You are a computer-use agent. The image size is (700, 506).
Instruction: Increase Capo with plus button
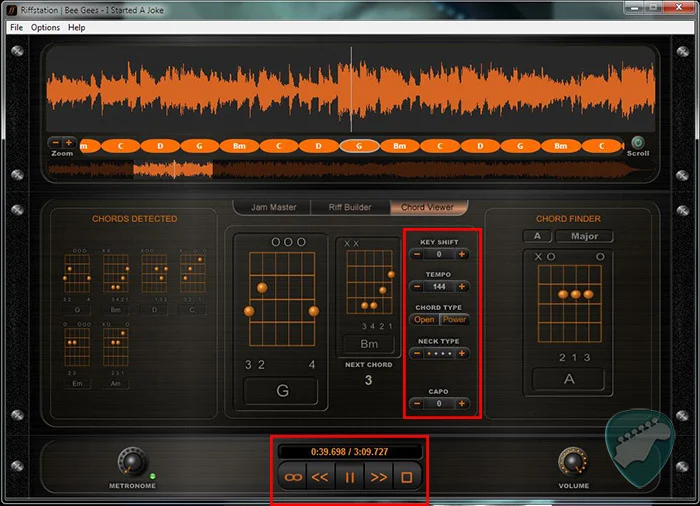462,404
